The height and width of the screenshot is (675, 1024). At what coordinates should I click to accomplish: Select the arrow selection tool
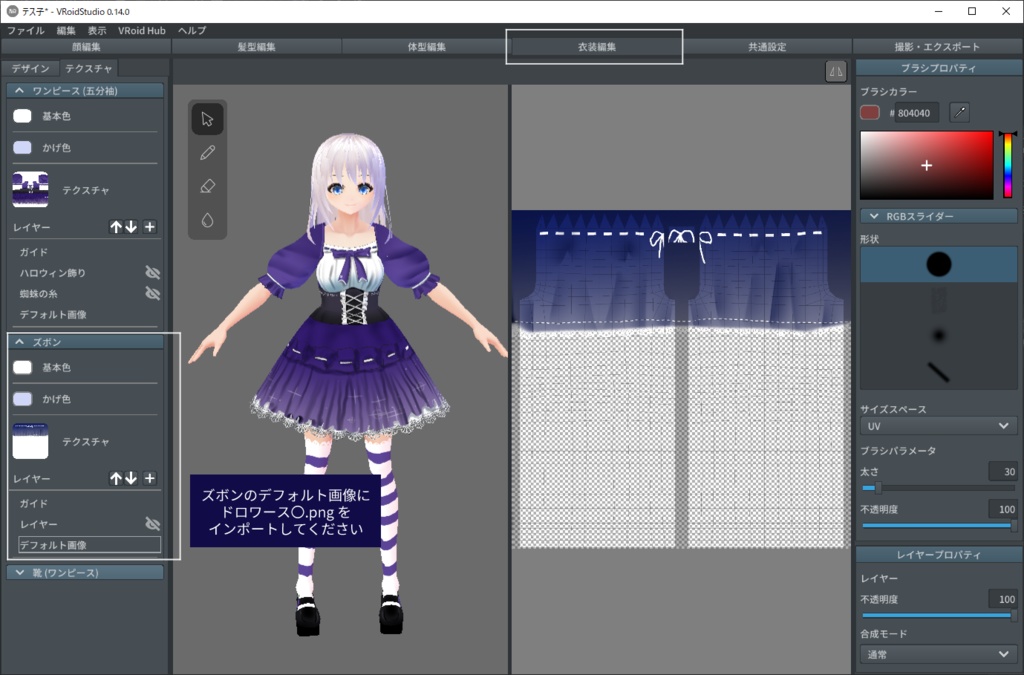[207, 118]
